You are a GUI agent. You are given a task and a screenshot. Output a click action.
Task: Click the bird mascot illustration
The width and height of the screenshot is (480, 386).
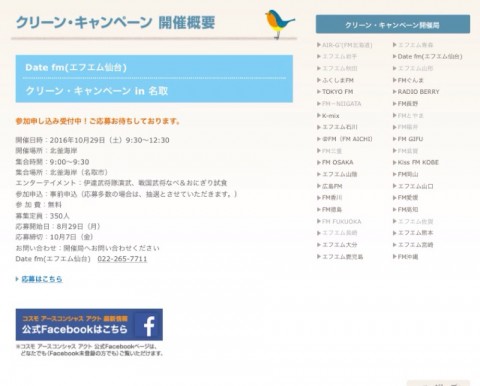point(279,24)
